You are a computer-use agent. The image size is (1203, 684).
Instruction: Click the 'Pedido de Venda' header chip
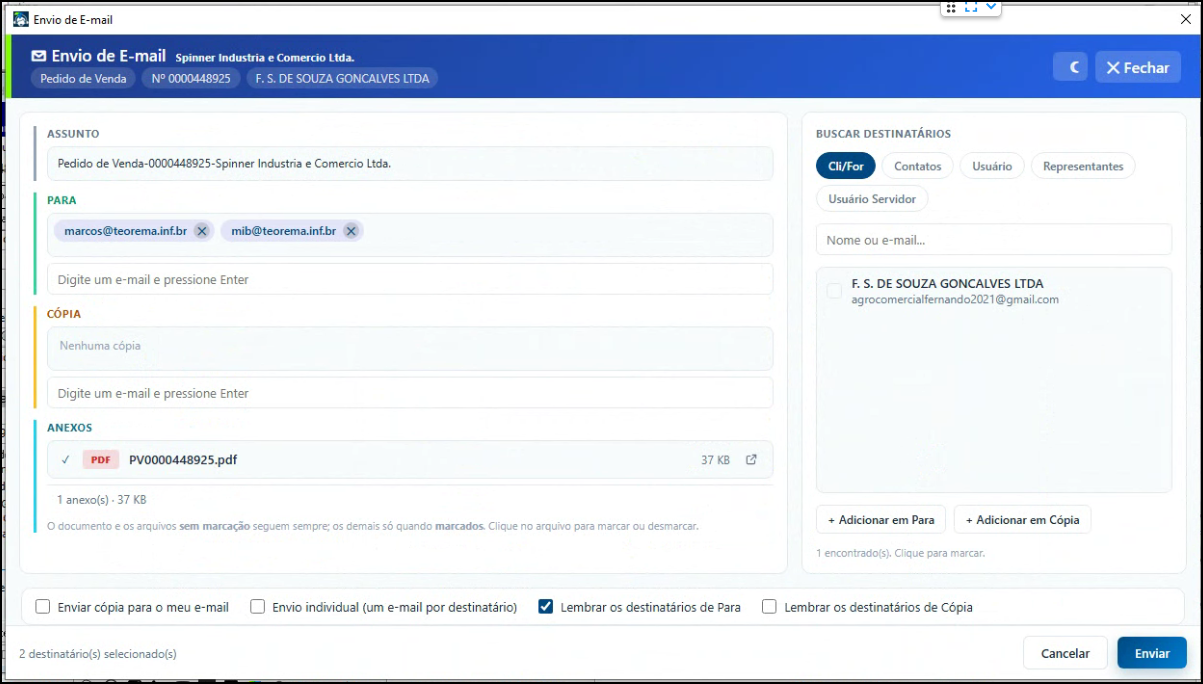pos(84,78)
